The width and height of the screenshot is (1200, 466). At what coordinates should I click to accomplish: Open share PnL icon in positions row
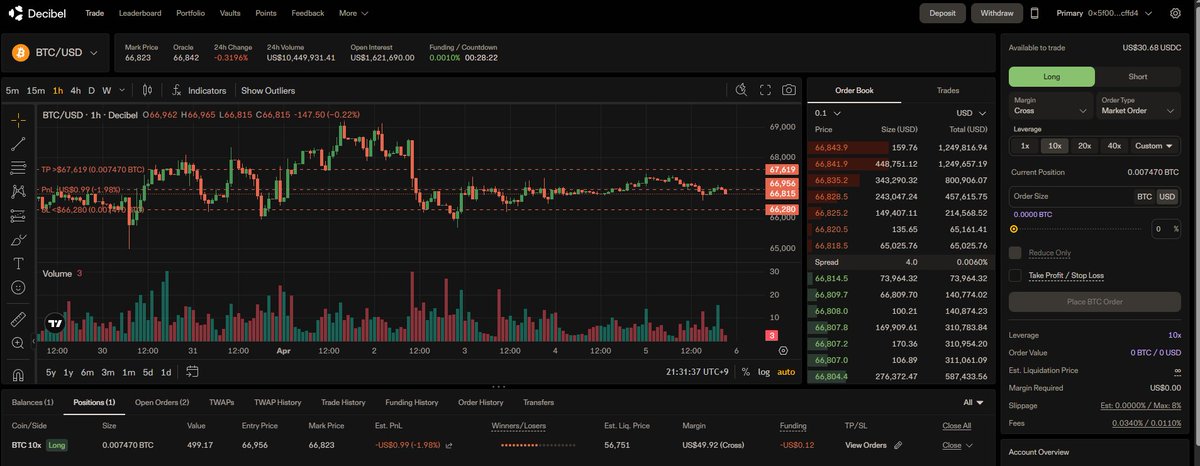coord(448,445)
